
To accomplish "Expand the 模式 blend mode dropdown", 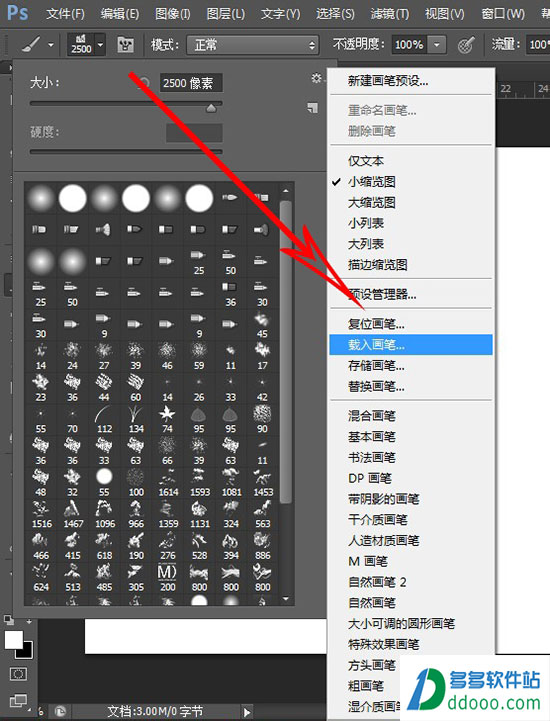I will coord(252,45).
